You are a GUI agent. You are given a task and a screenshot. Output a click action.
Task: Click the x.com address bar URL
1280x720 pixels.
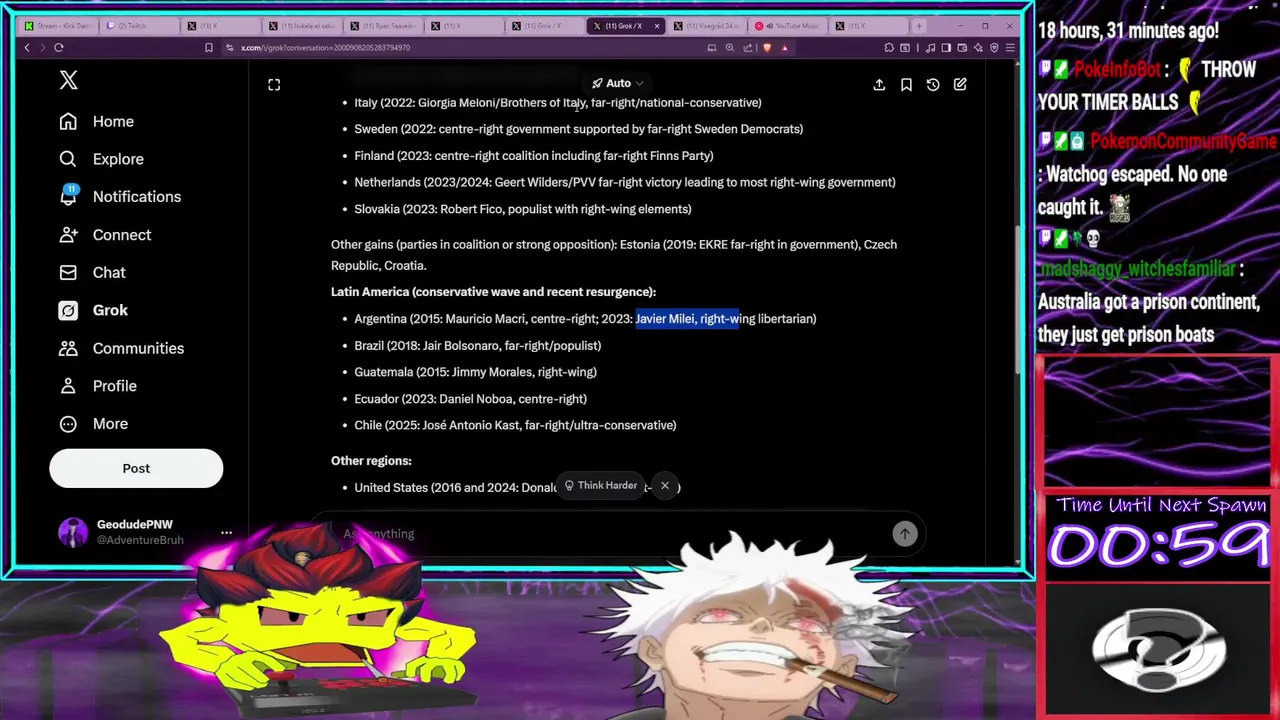326,47
